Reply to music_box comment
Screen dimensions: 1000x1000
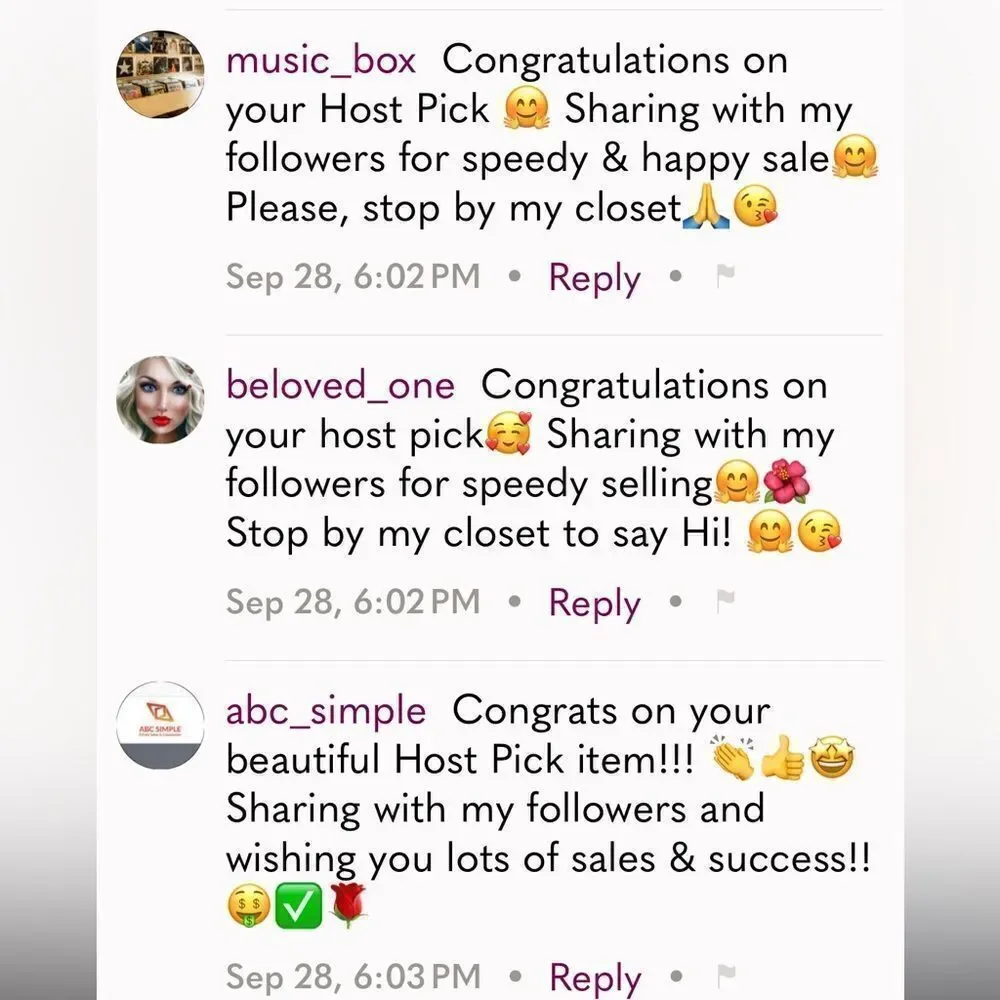click(x=594, y=278)
